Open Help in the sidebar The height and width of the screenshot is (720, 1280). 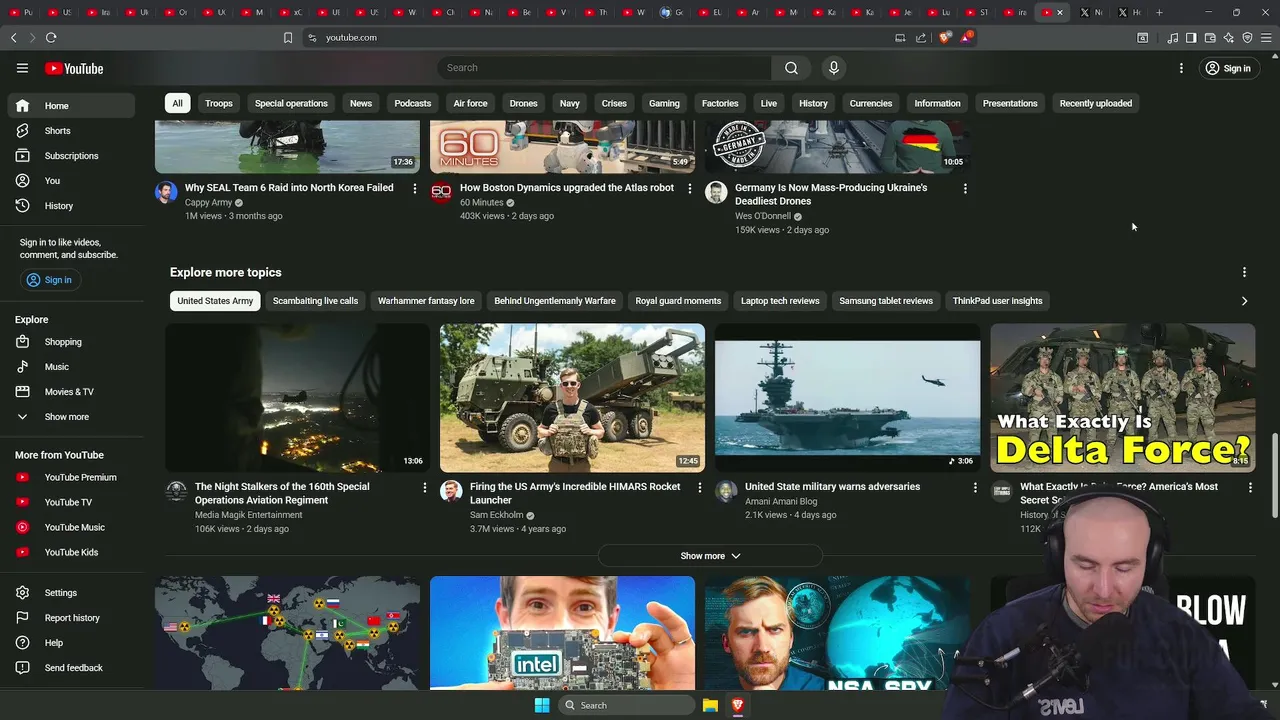tap(71, 643)
